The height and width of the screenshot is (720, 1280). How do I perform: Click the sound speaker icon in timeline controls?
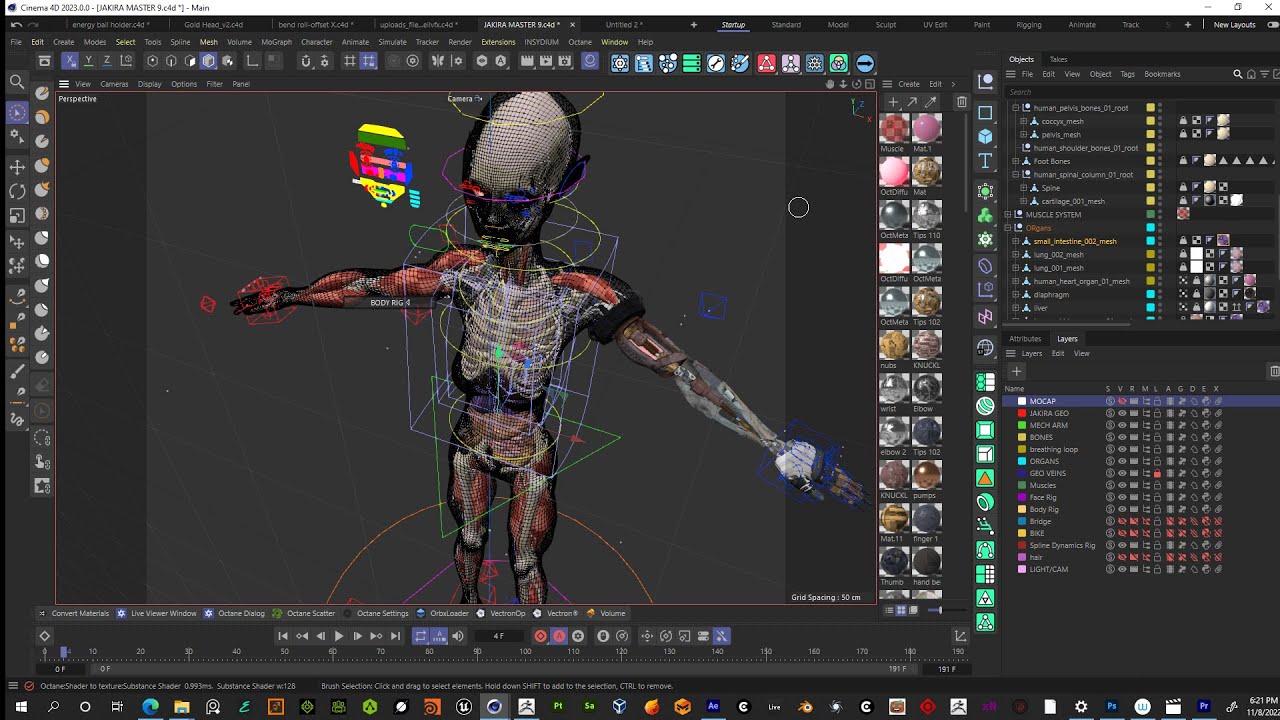[458, 636]
